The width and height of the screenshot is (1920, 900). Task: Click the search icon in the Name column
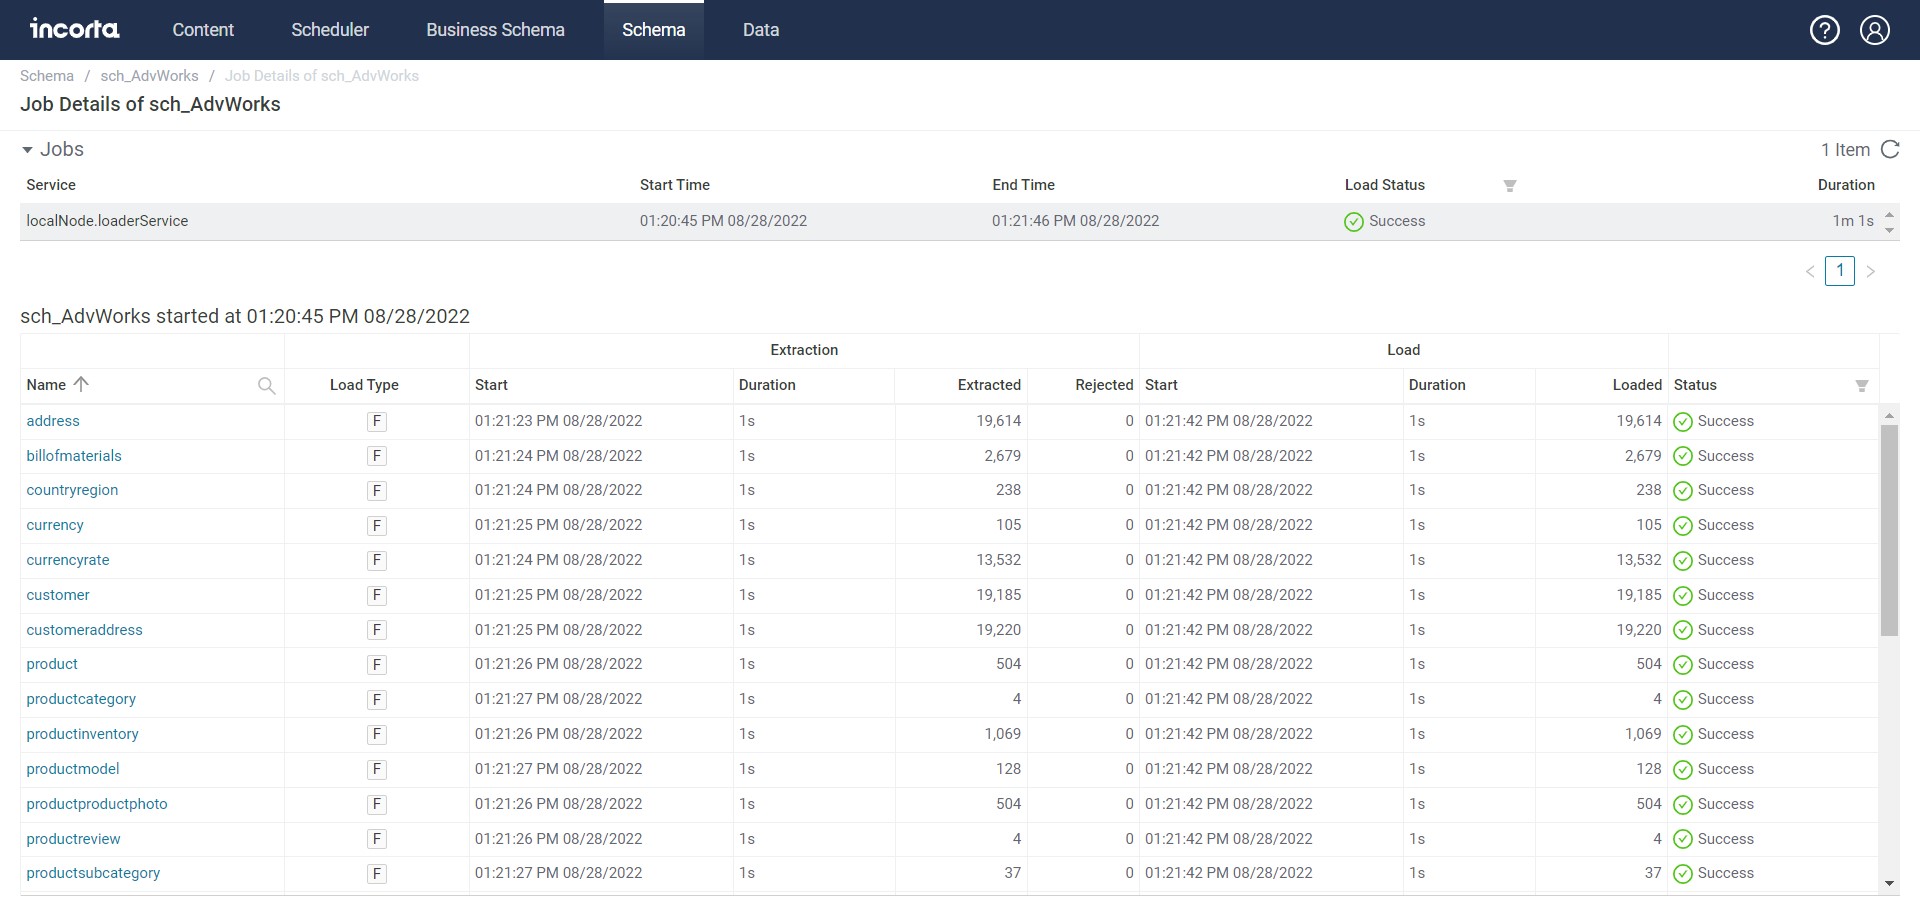point(266,385)
